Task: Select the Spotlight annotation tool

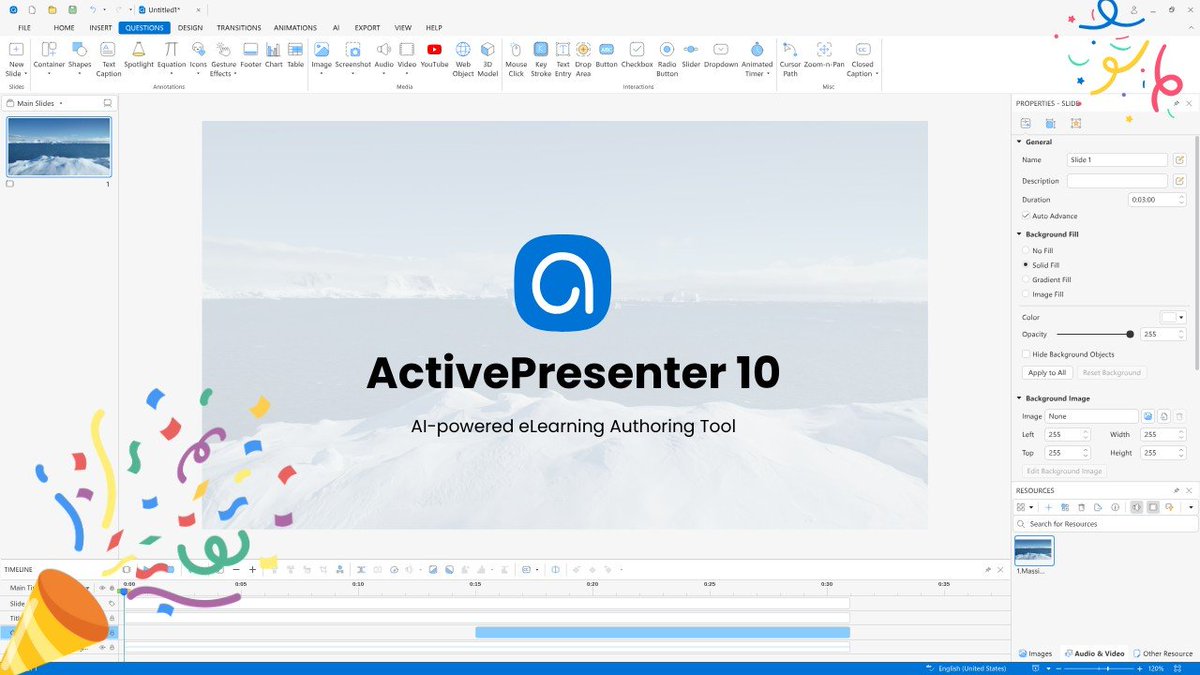Action: tap(139, 55)
